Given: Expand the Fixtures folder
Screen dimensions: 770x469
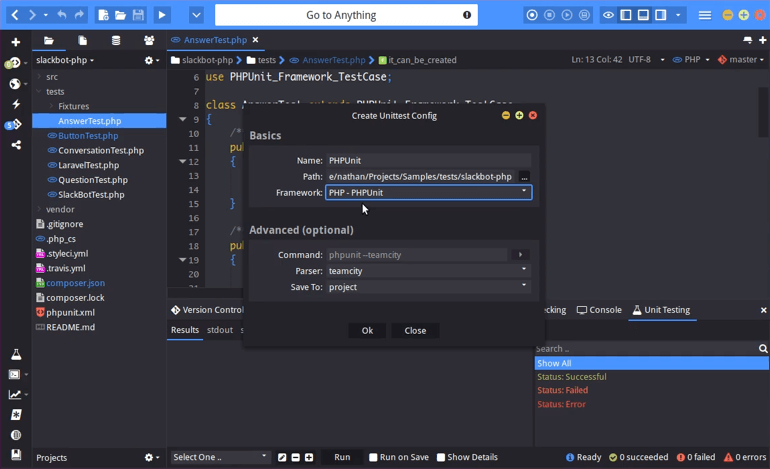Looking at the screenshot, I should click(x=52, y=106).
